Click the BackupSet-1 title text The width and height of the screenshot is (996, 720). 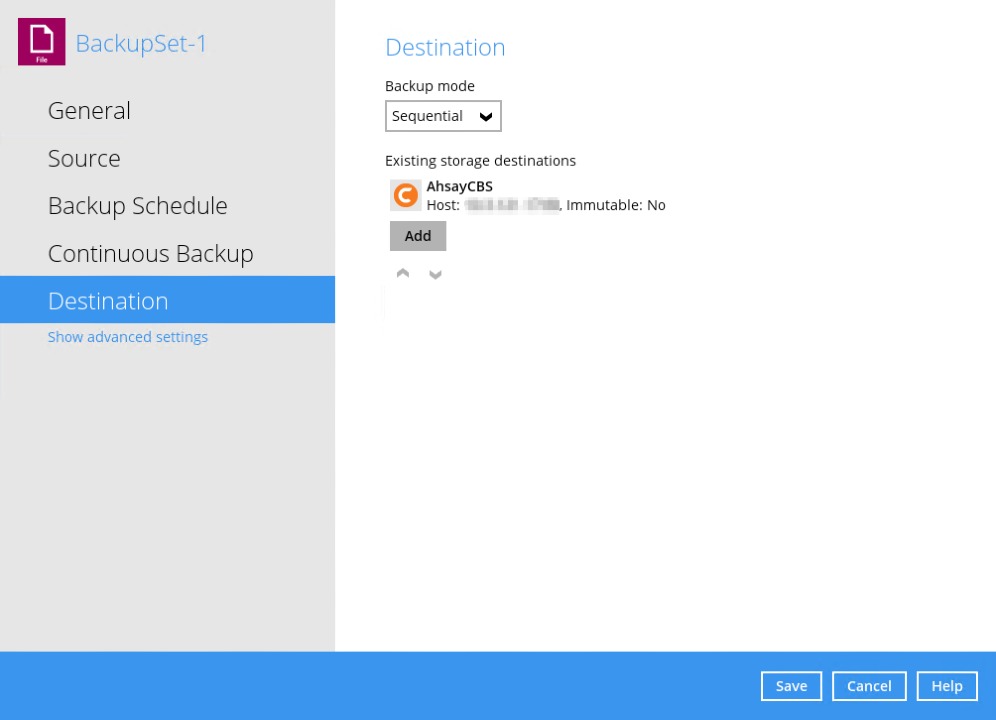point(141,43)
